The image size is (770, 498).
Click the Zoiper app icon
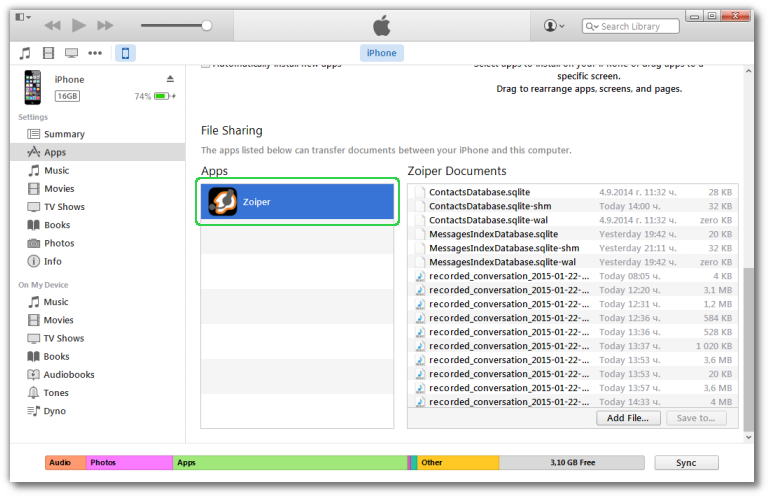tap(222, 202)
